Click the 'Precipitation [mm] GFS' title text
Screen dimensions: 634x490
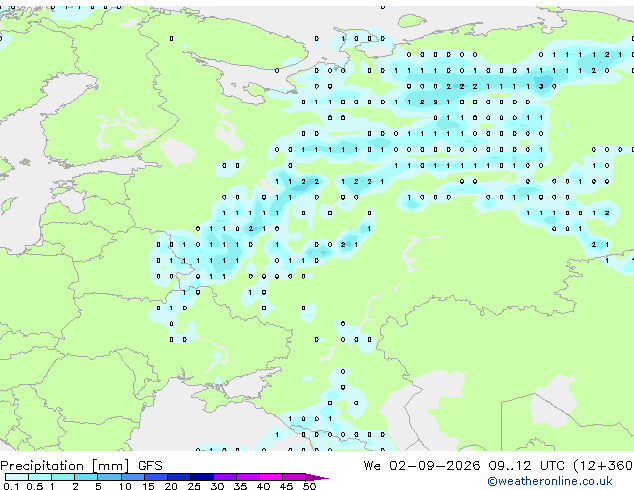coord(81,466)
